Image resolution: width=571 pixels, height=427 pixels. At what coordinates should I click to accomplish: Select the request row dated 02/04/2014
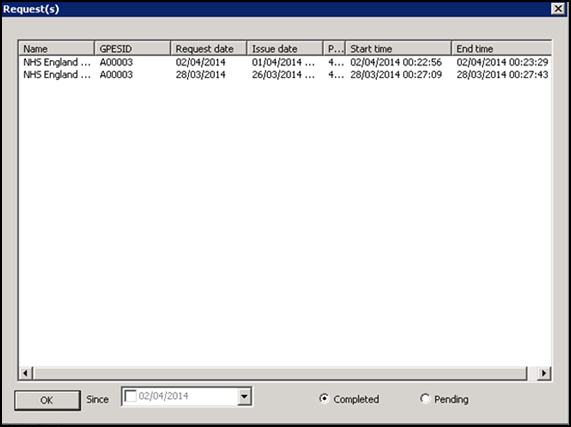285,62
